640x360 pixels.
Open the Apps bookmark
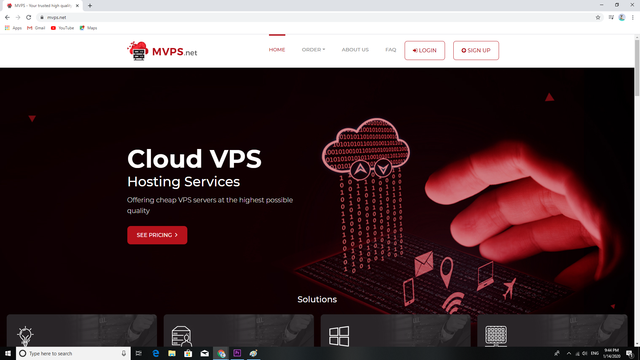click(13, 28)
